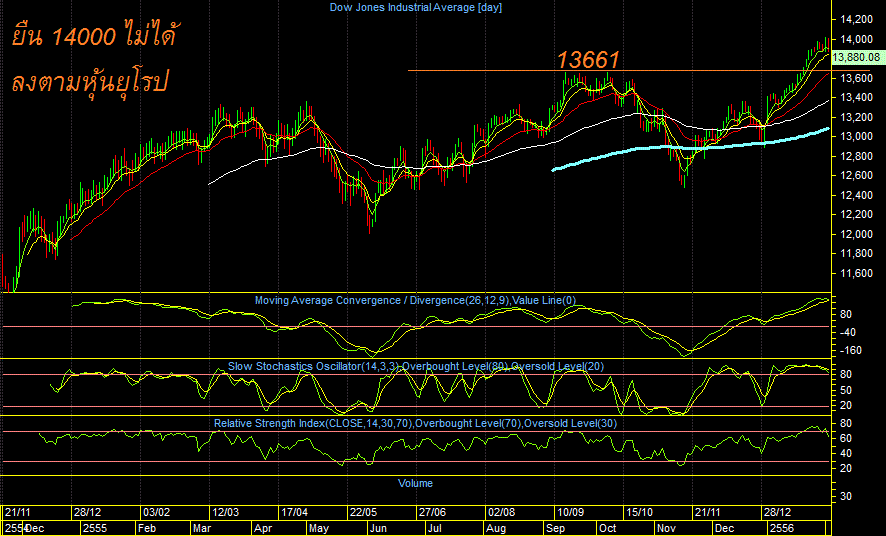
Task: Click the 15/10 date label
Action: (640, 512)
